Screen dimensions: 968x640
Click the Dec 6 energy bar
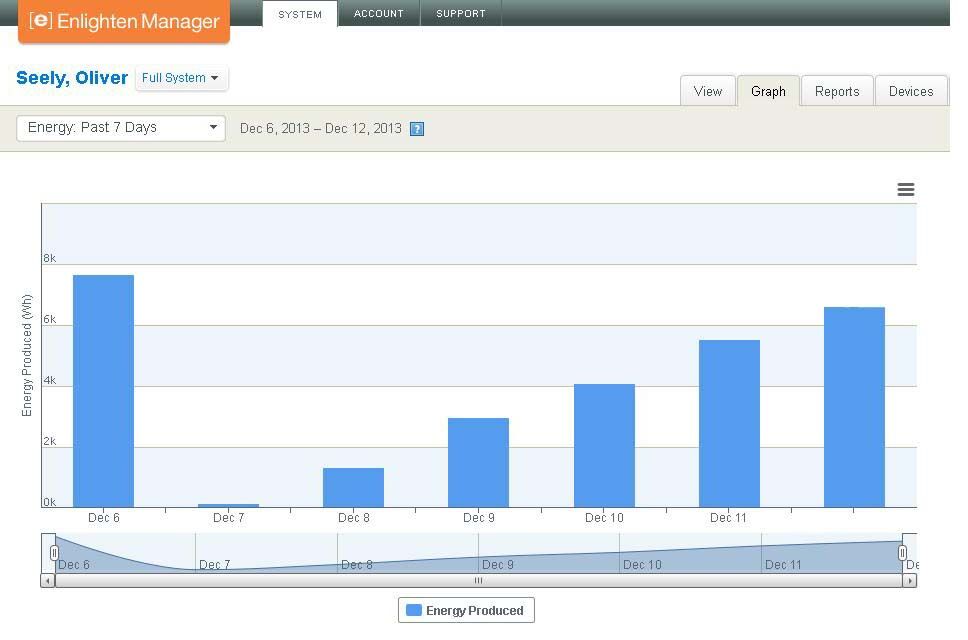pyautogui.click(x=103, y=391)
